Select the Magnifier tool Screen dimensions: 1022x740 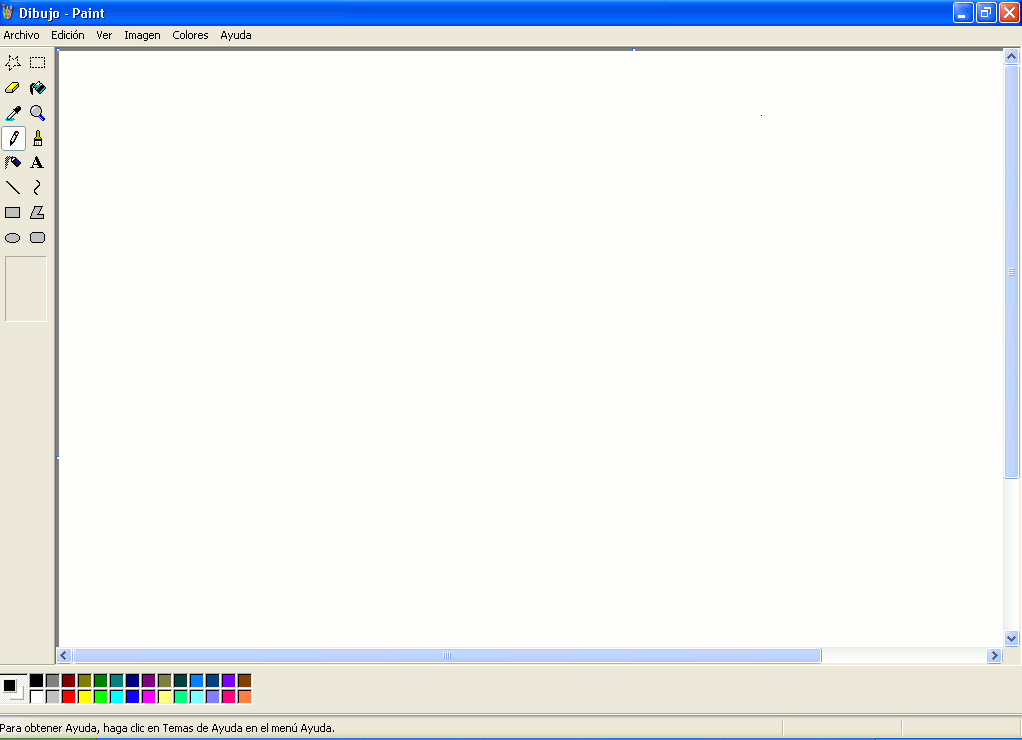(37, 113)
